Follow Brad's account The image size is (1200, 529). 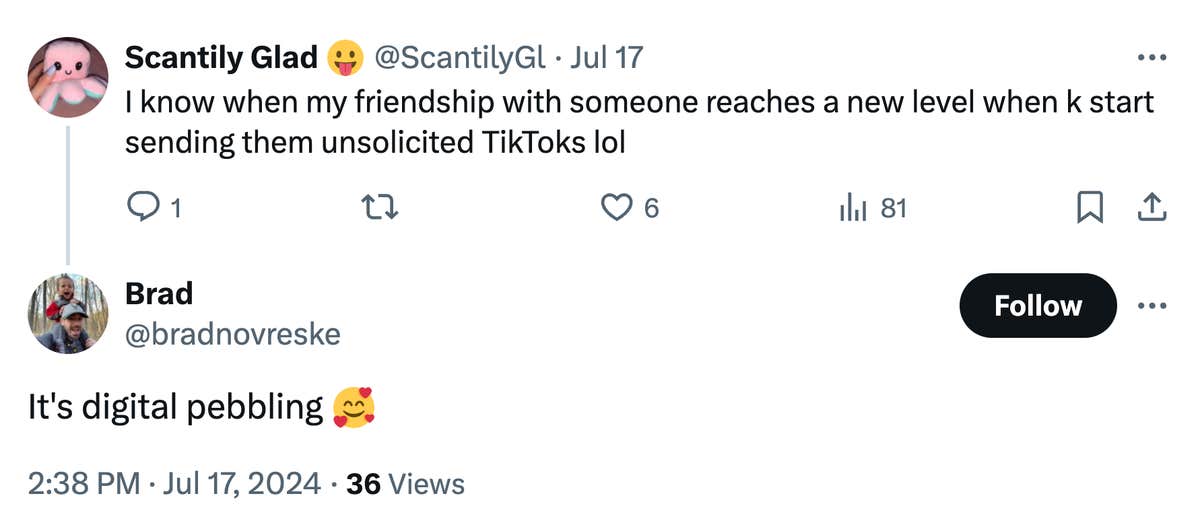1037,305
